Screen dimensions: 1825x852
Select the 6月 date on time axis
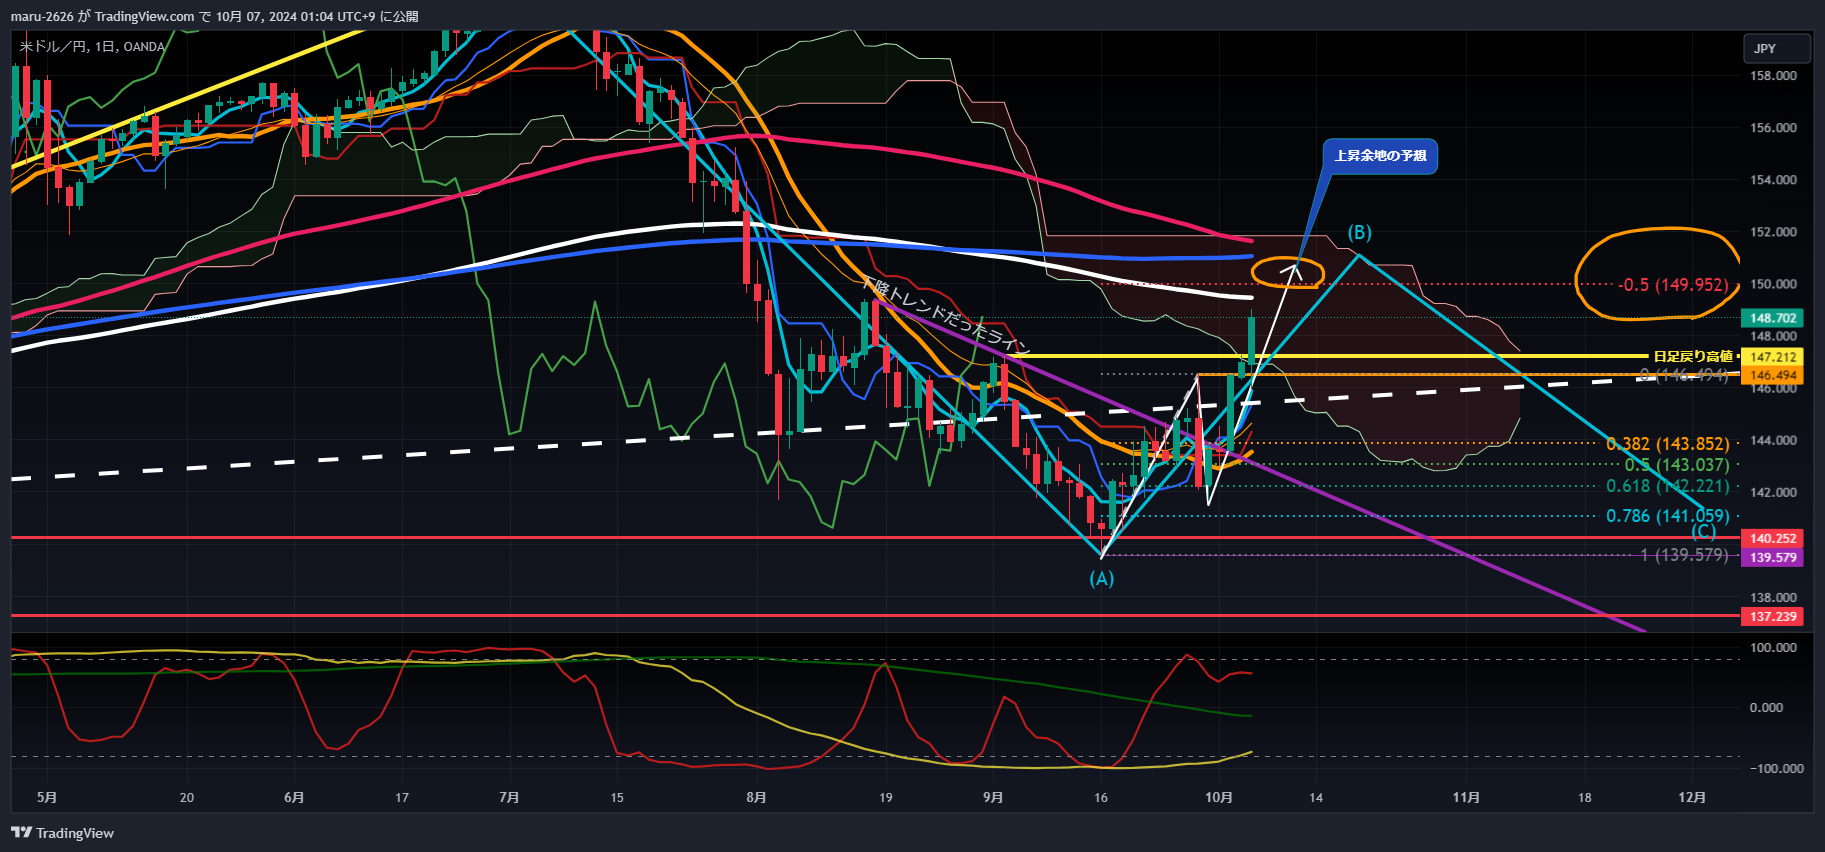coord(294,797)
